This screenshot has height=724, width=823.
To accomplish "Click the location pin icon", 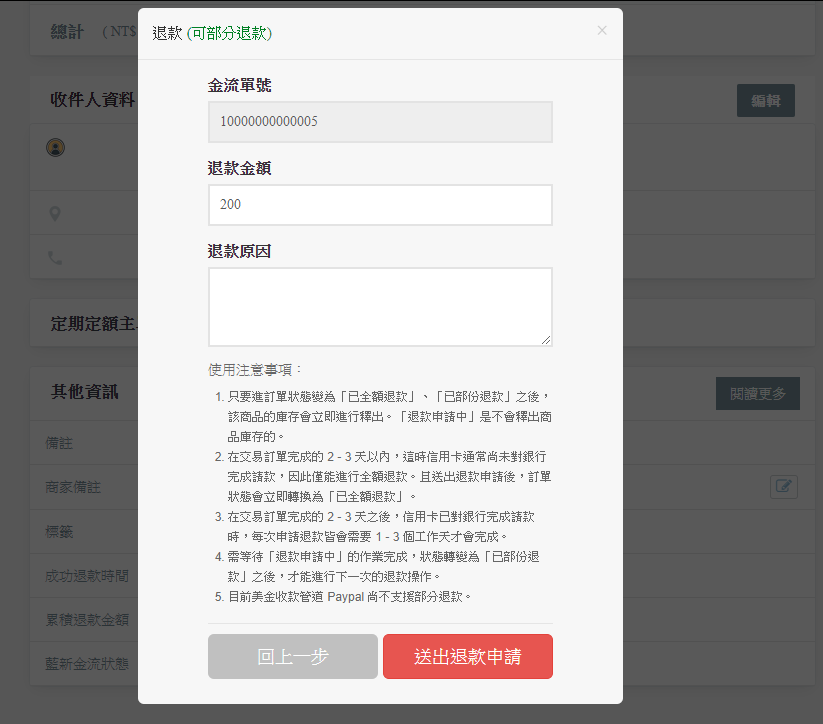I will pyautogui.click(x=55, y=214).
